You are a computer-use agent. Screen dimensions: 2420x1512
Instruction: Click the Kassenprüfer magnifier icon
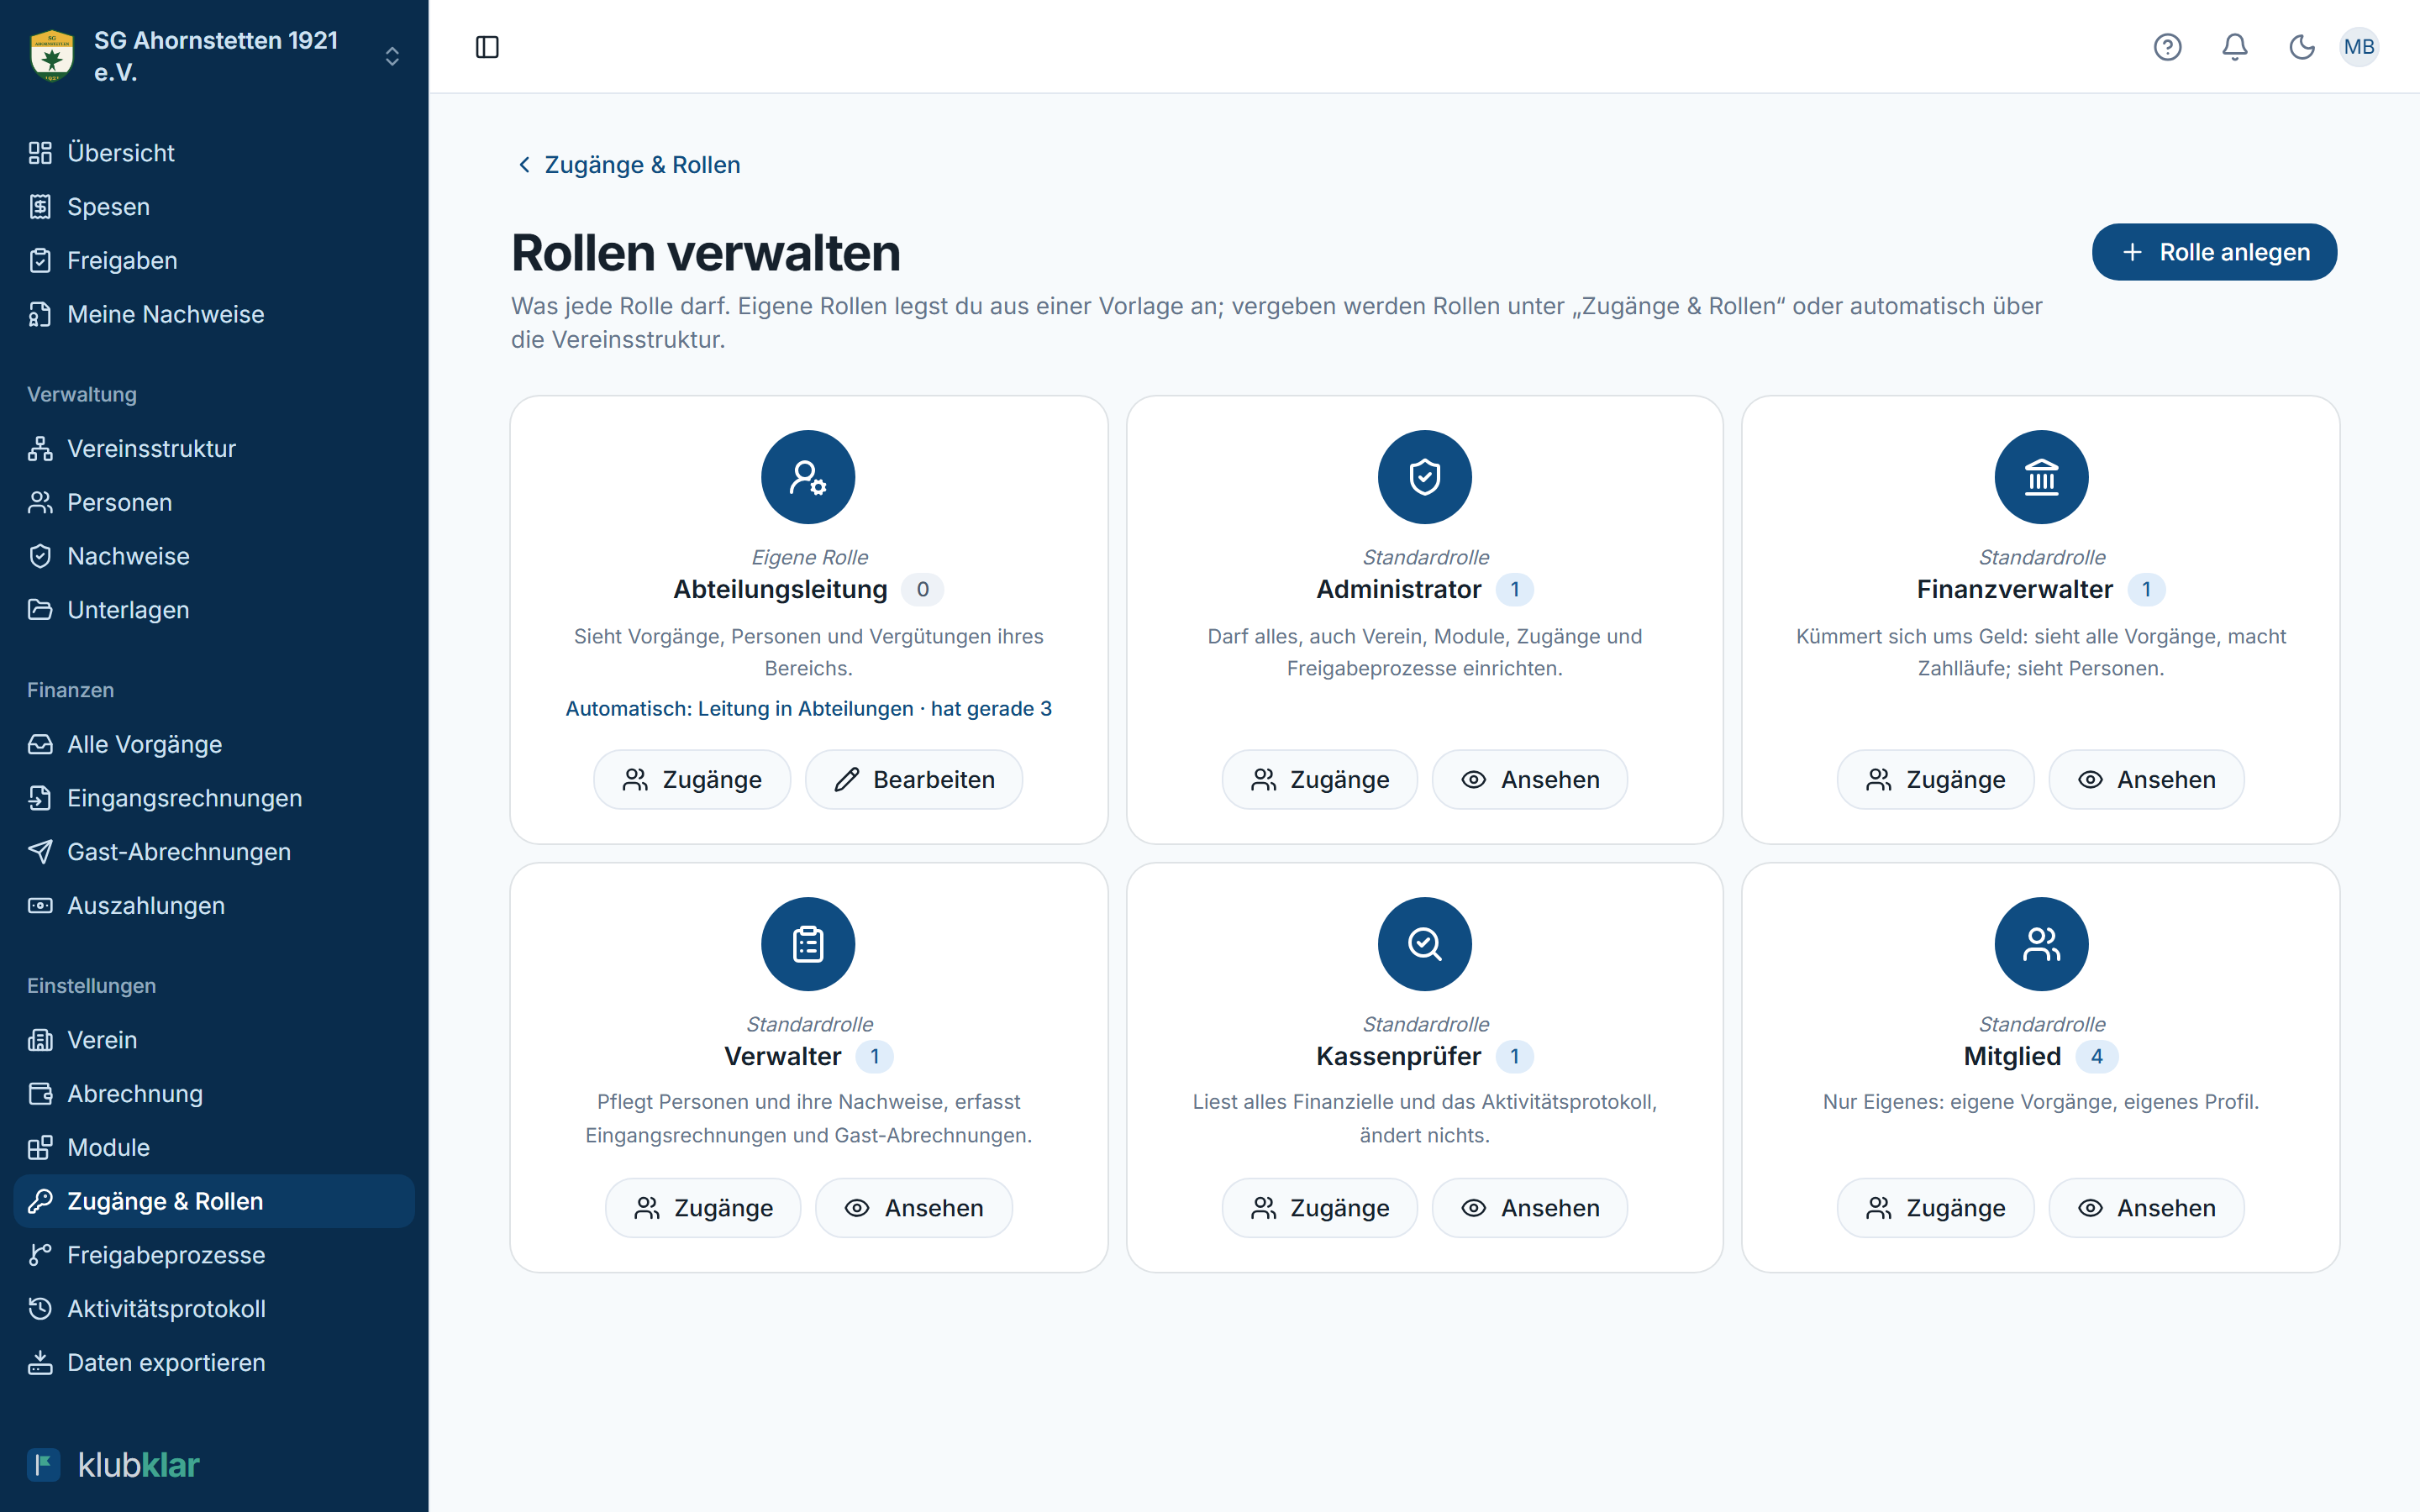point(1424,944)
